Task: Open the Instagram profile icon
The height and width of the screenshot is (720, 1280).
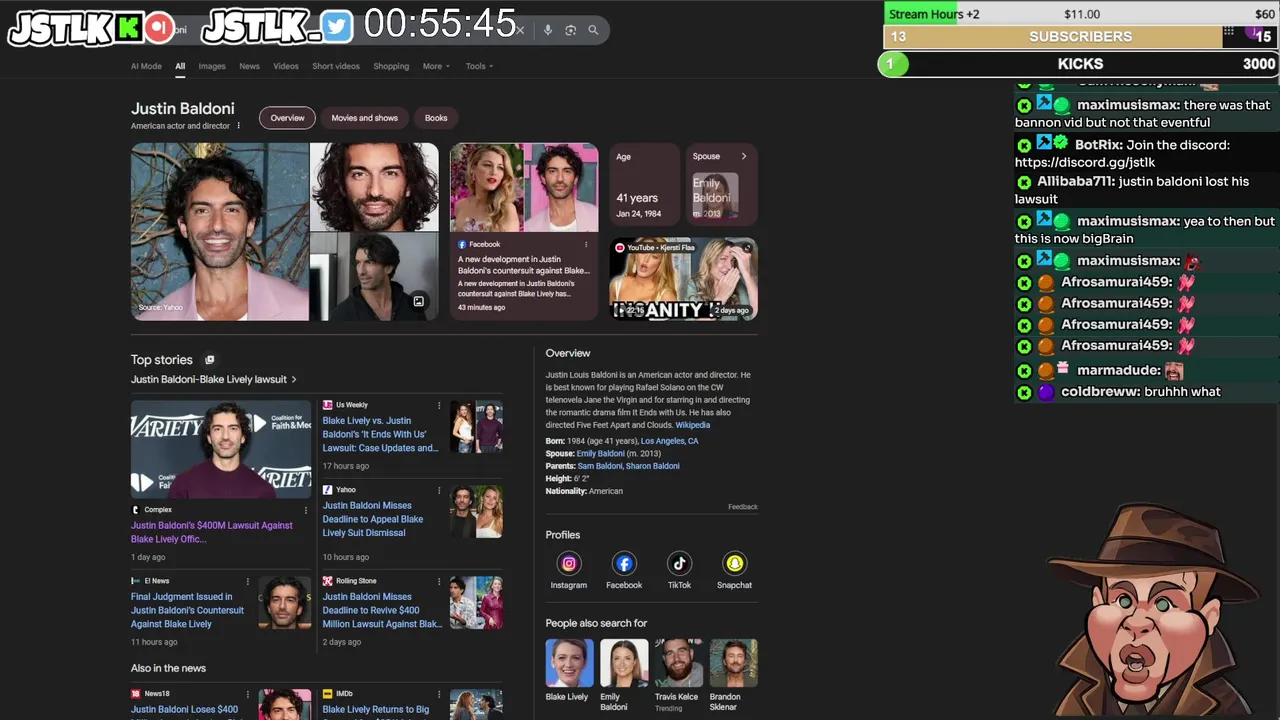Action: pos(568,564)
